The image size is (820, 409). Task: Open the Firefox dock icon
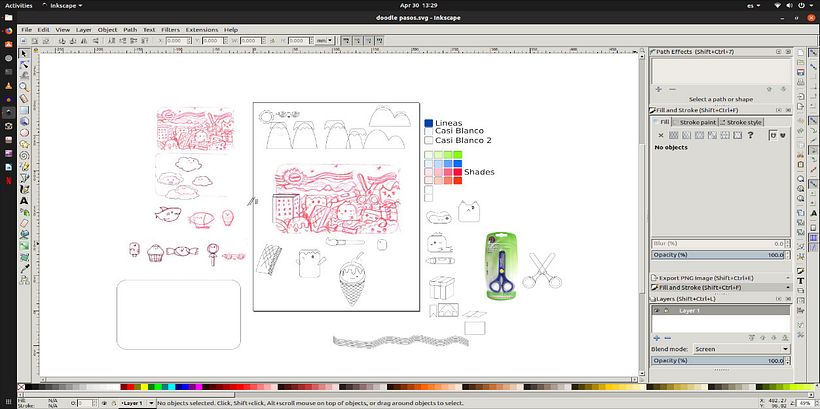pyautogui.click(x=8, y=31)
